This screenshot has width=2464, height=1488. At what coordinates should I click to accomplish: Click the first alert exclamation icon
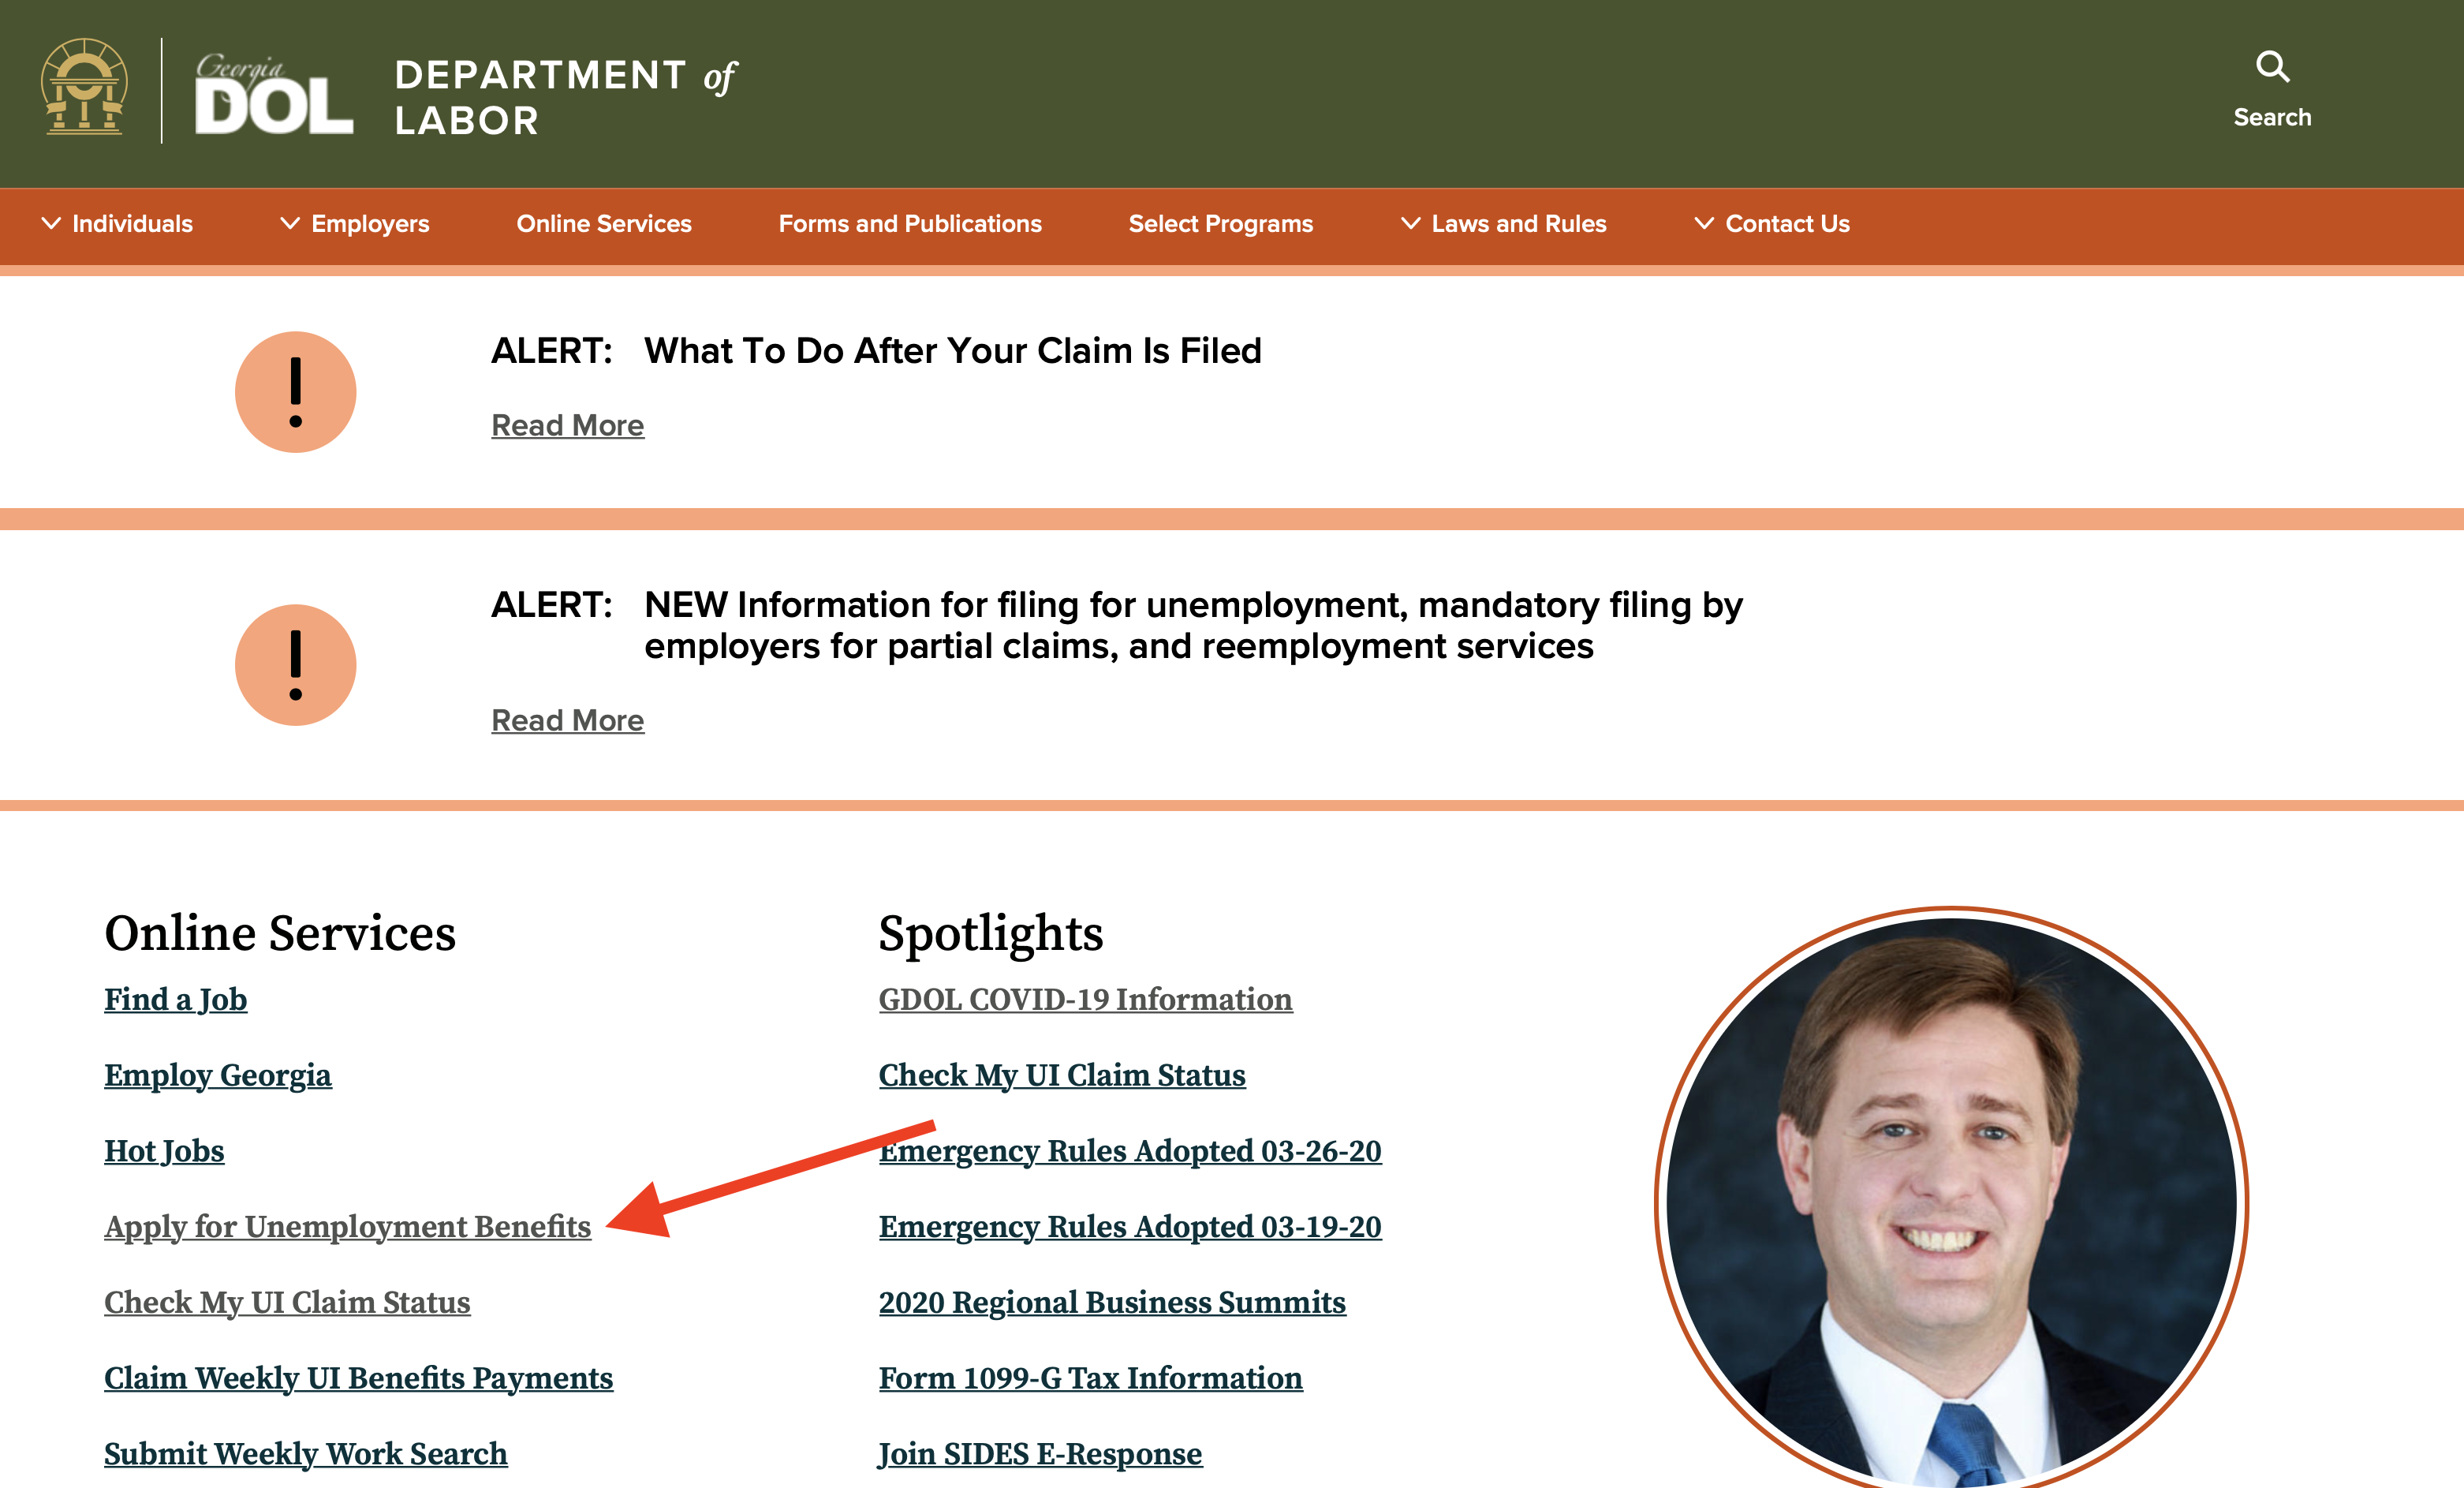pos(295,392)
